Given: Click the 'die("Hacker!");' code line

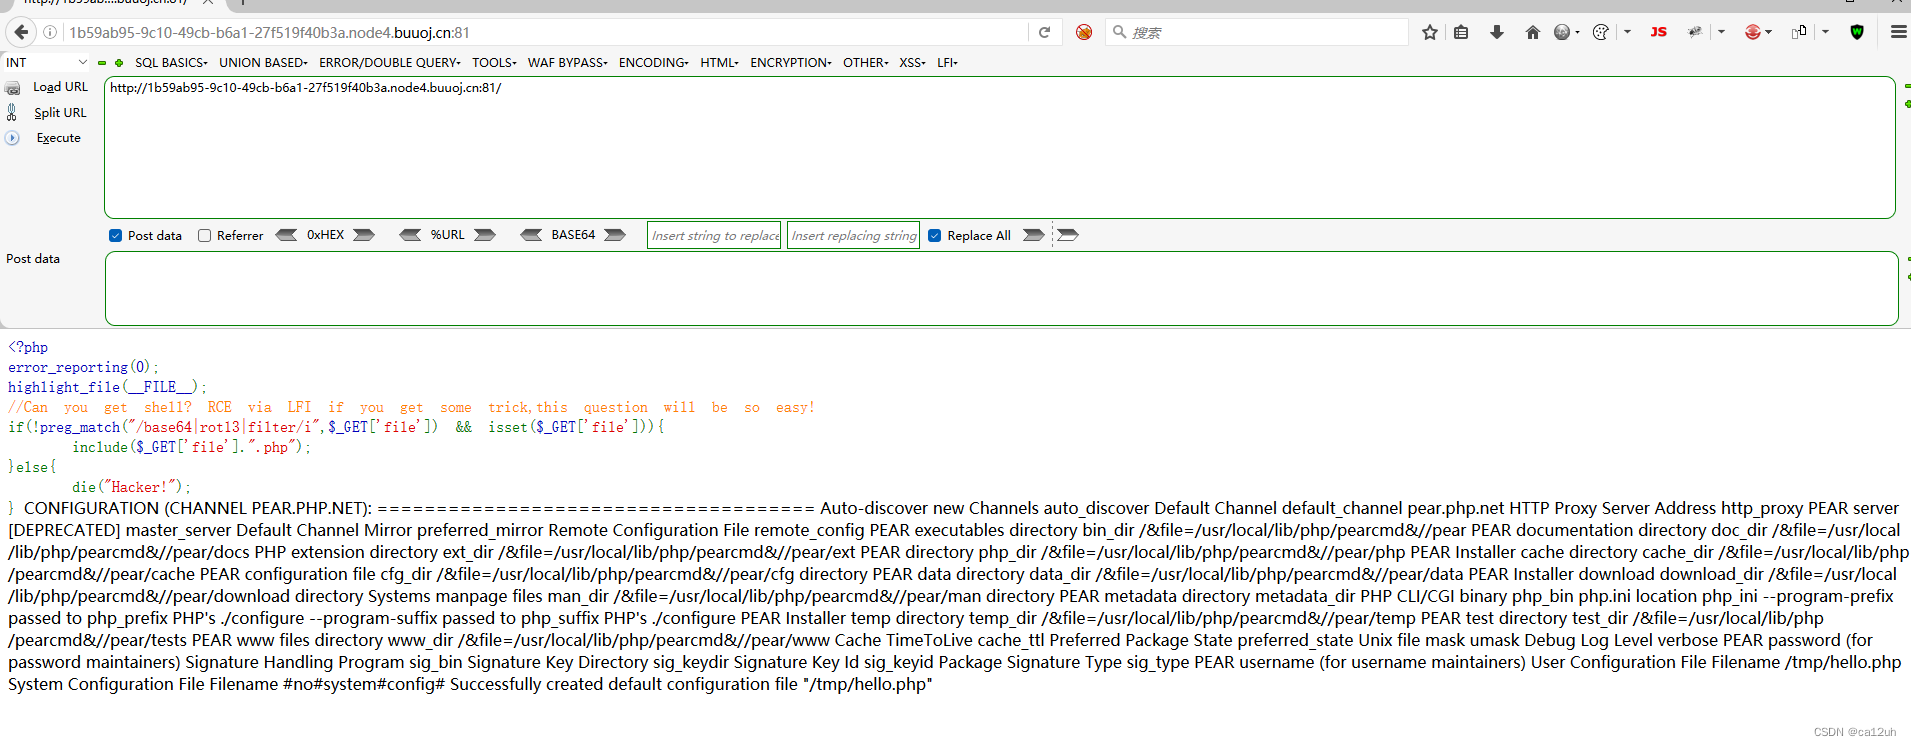Looking at the screenshot, I should point(131,487).
